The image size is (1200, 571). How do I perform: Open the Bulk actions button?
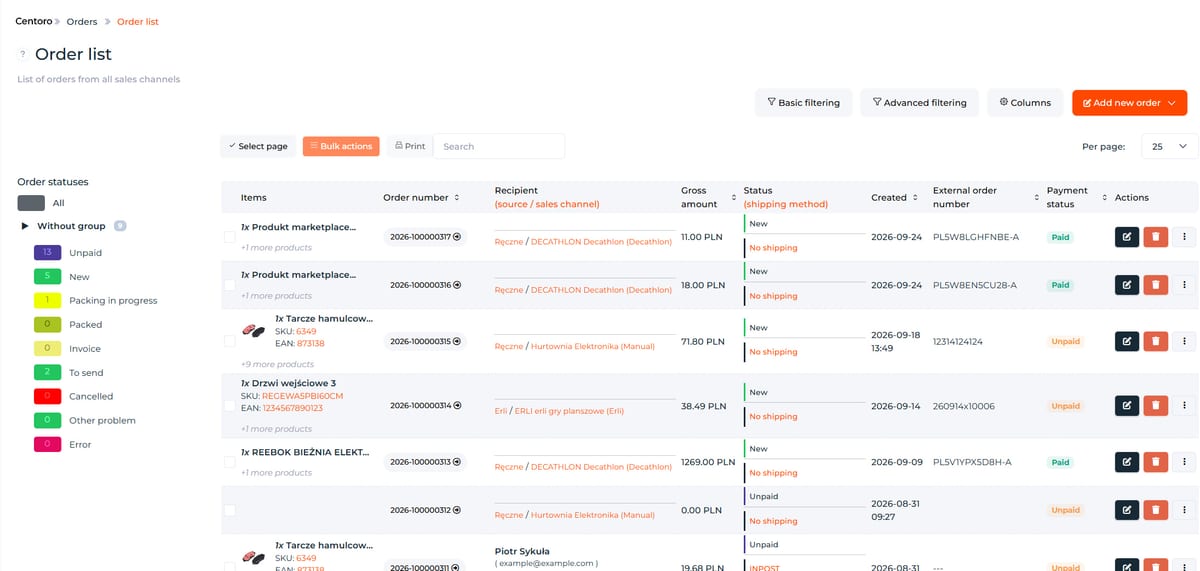341,146
